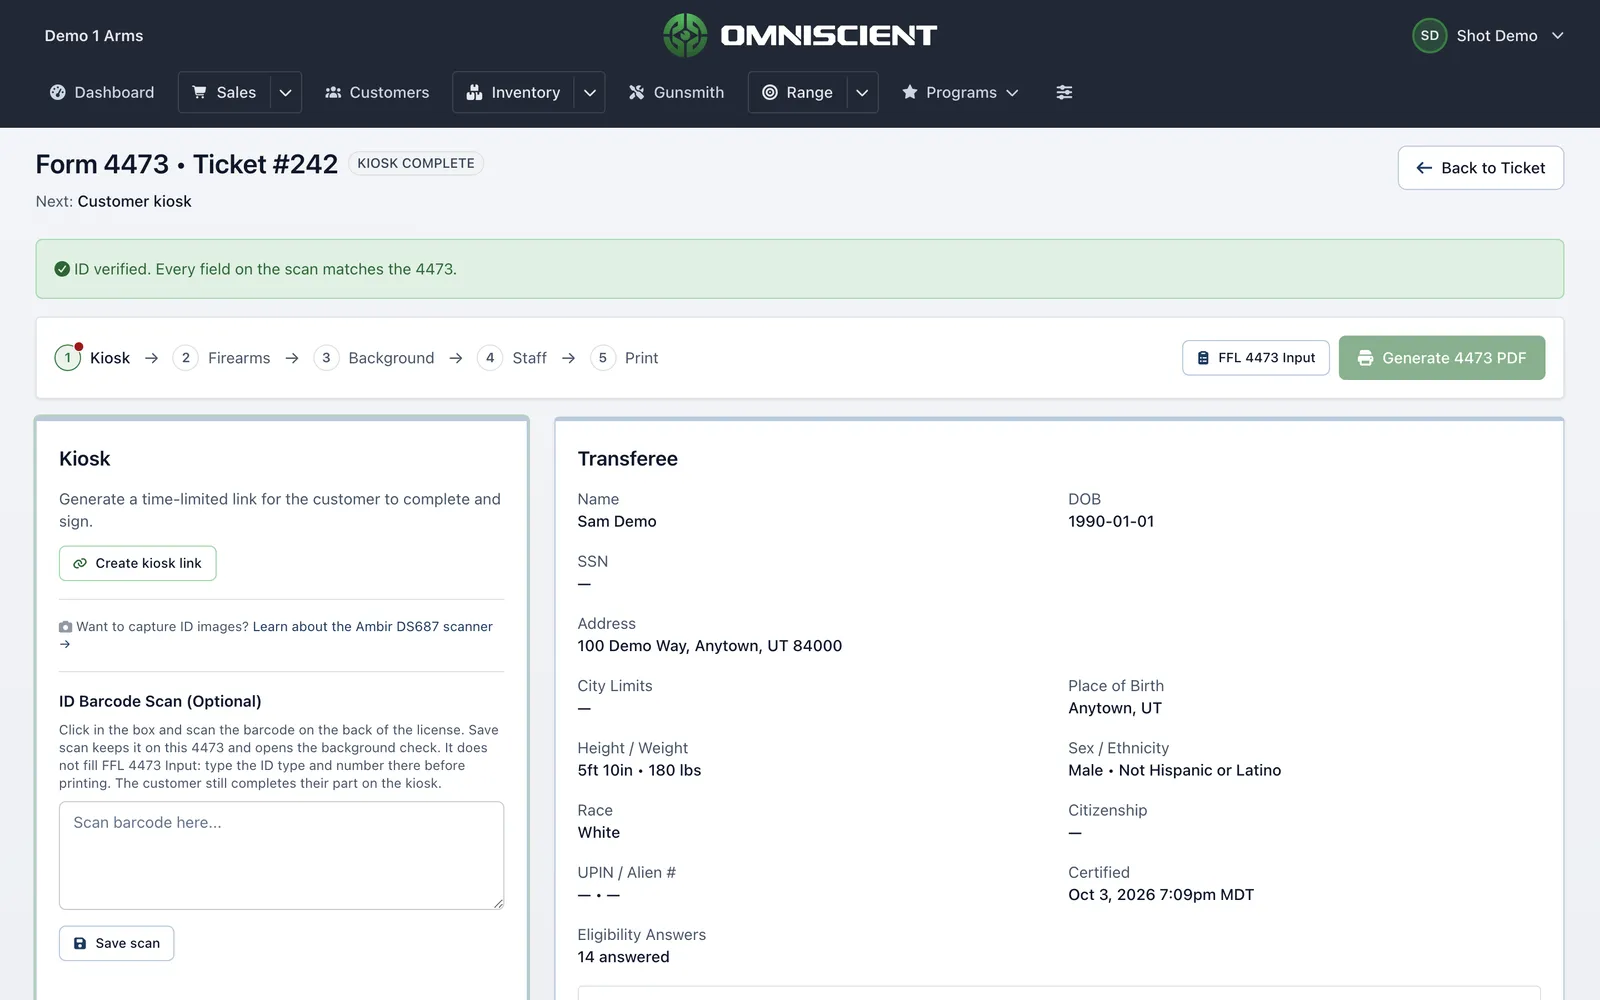Click Back to Ticket button
This screenshot has height=1000, width=1600.
tap(1480, 168)
